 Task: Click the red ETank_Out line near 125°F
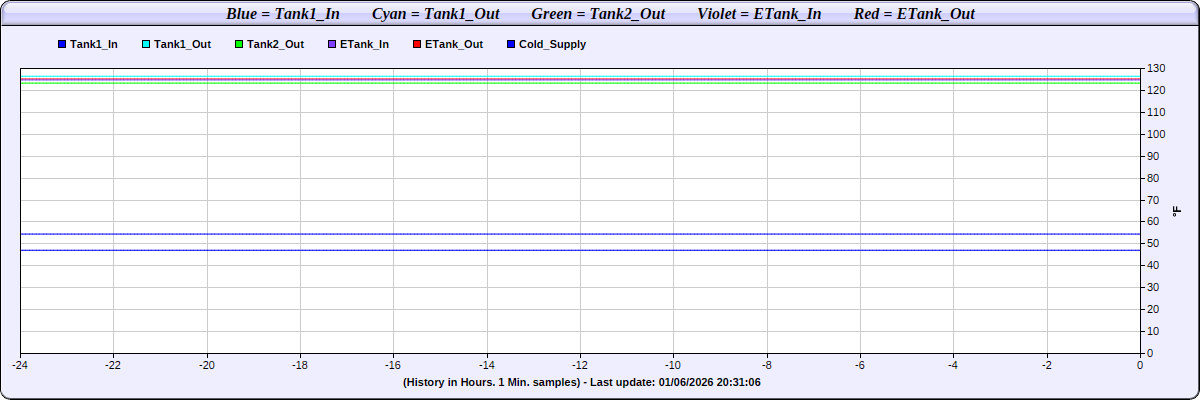tap(580, 79)
